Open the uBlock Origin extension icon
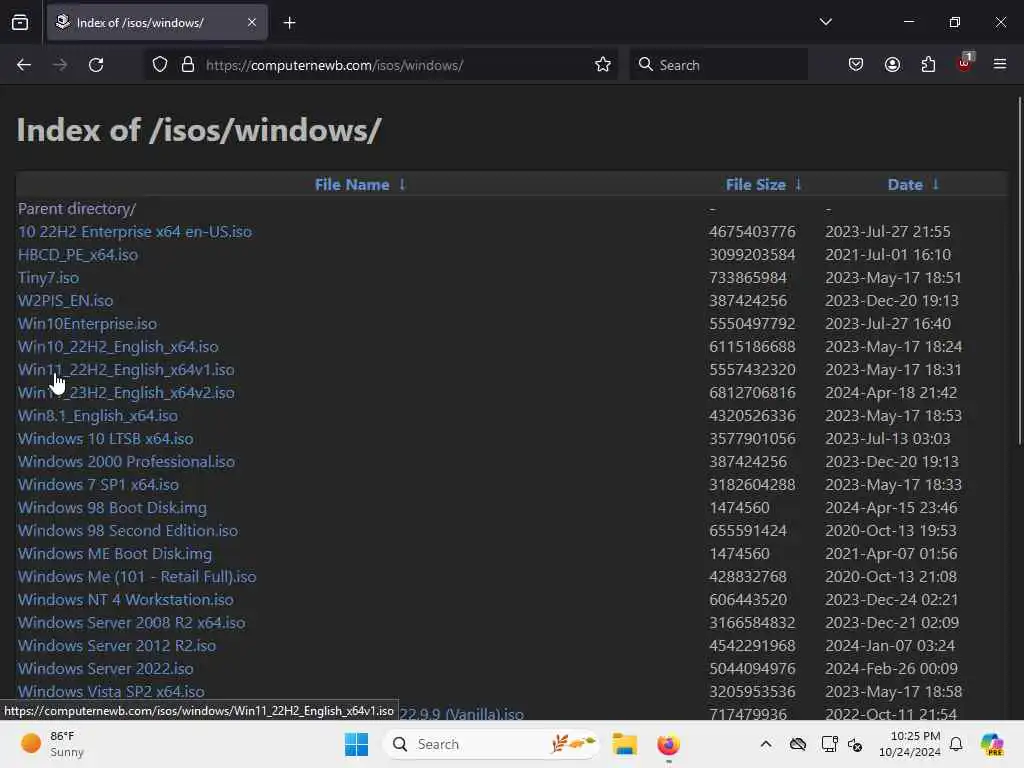The width and height of the screenshot is (1024, 768). click(965, 63)
